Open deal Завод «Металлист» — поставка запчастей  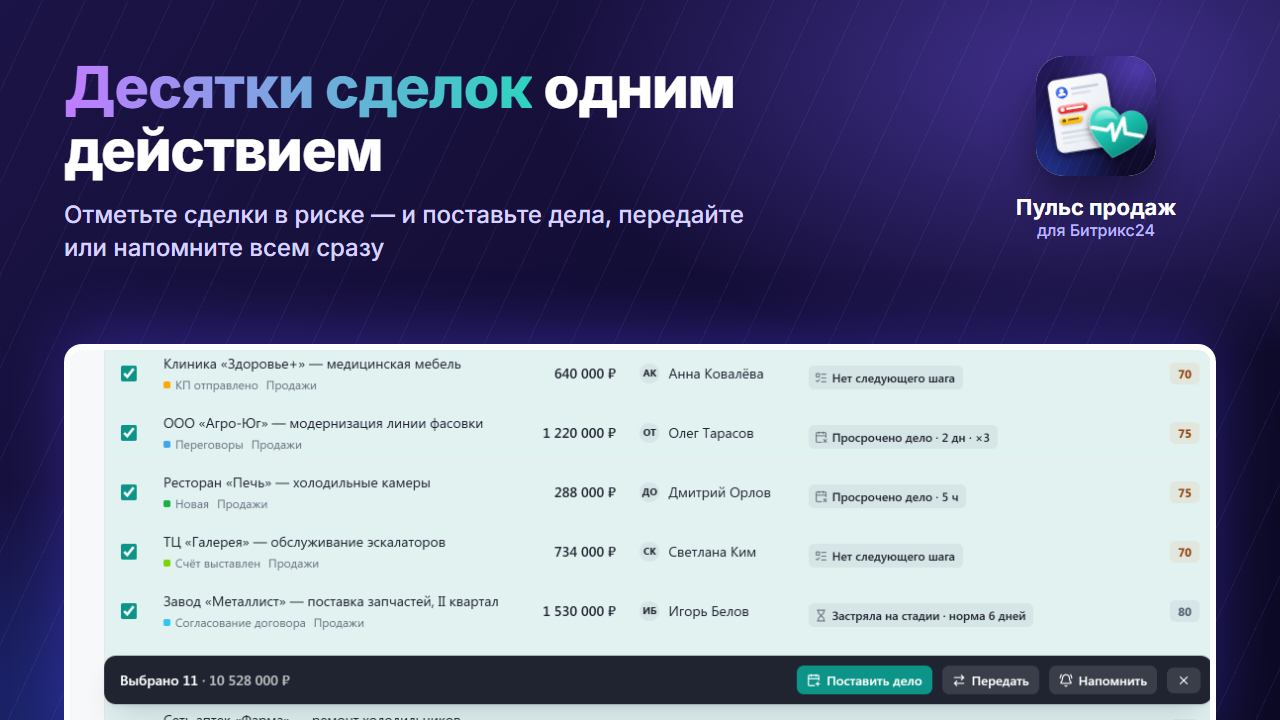331,602
